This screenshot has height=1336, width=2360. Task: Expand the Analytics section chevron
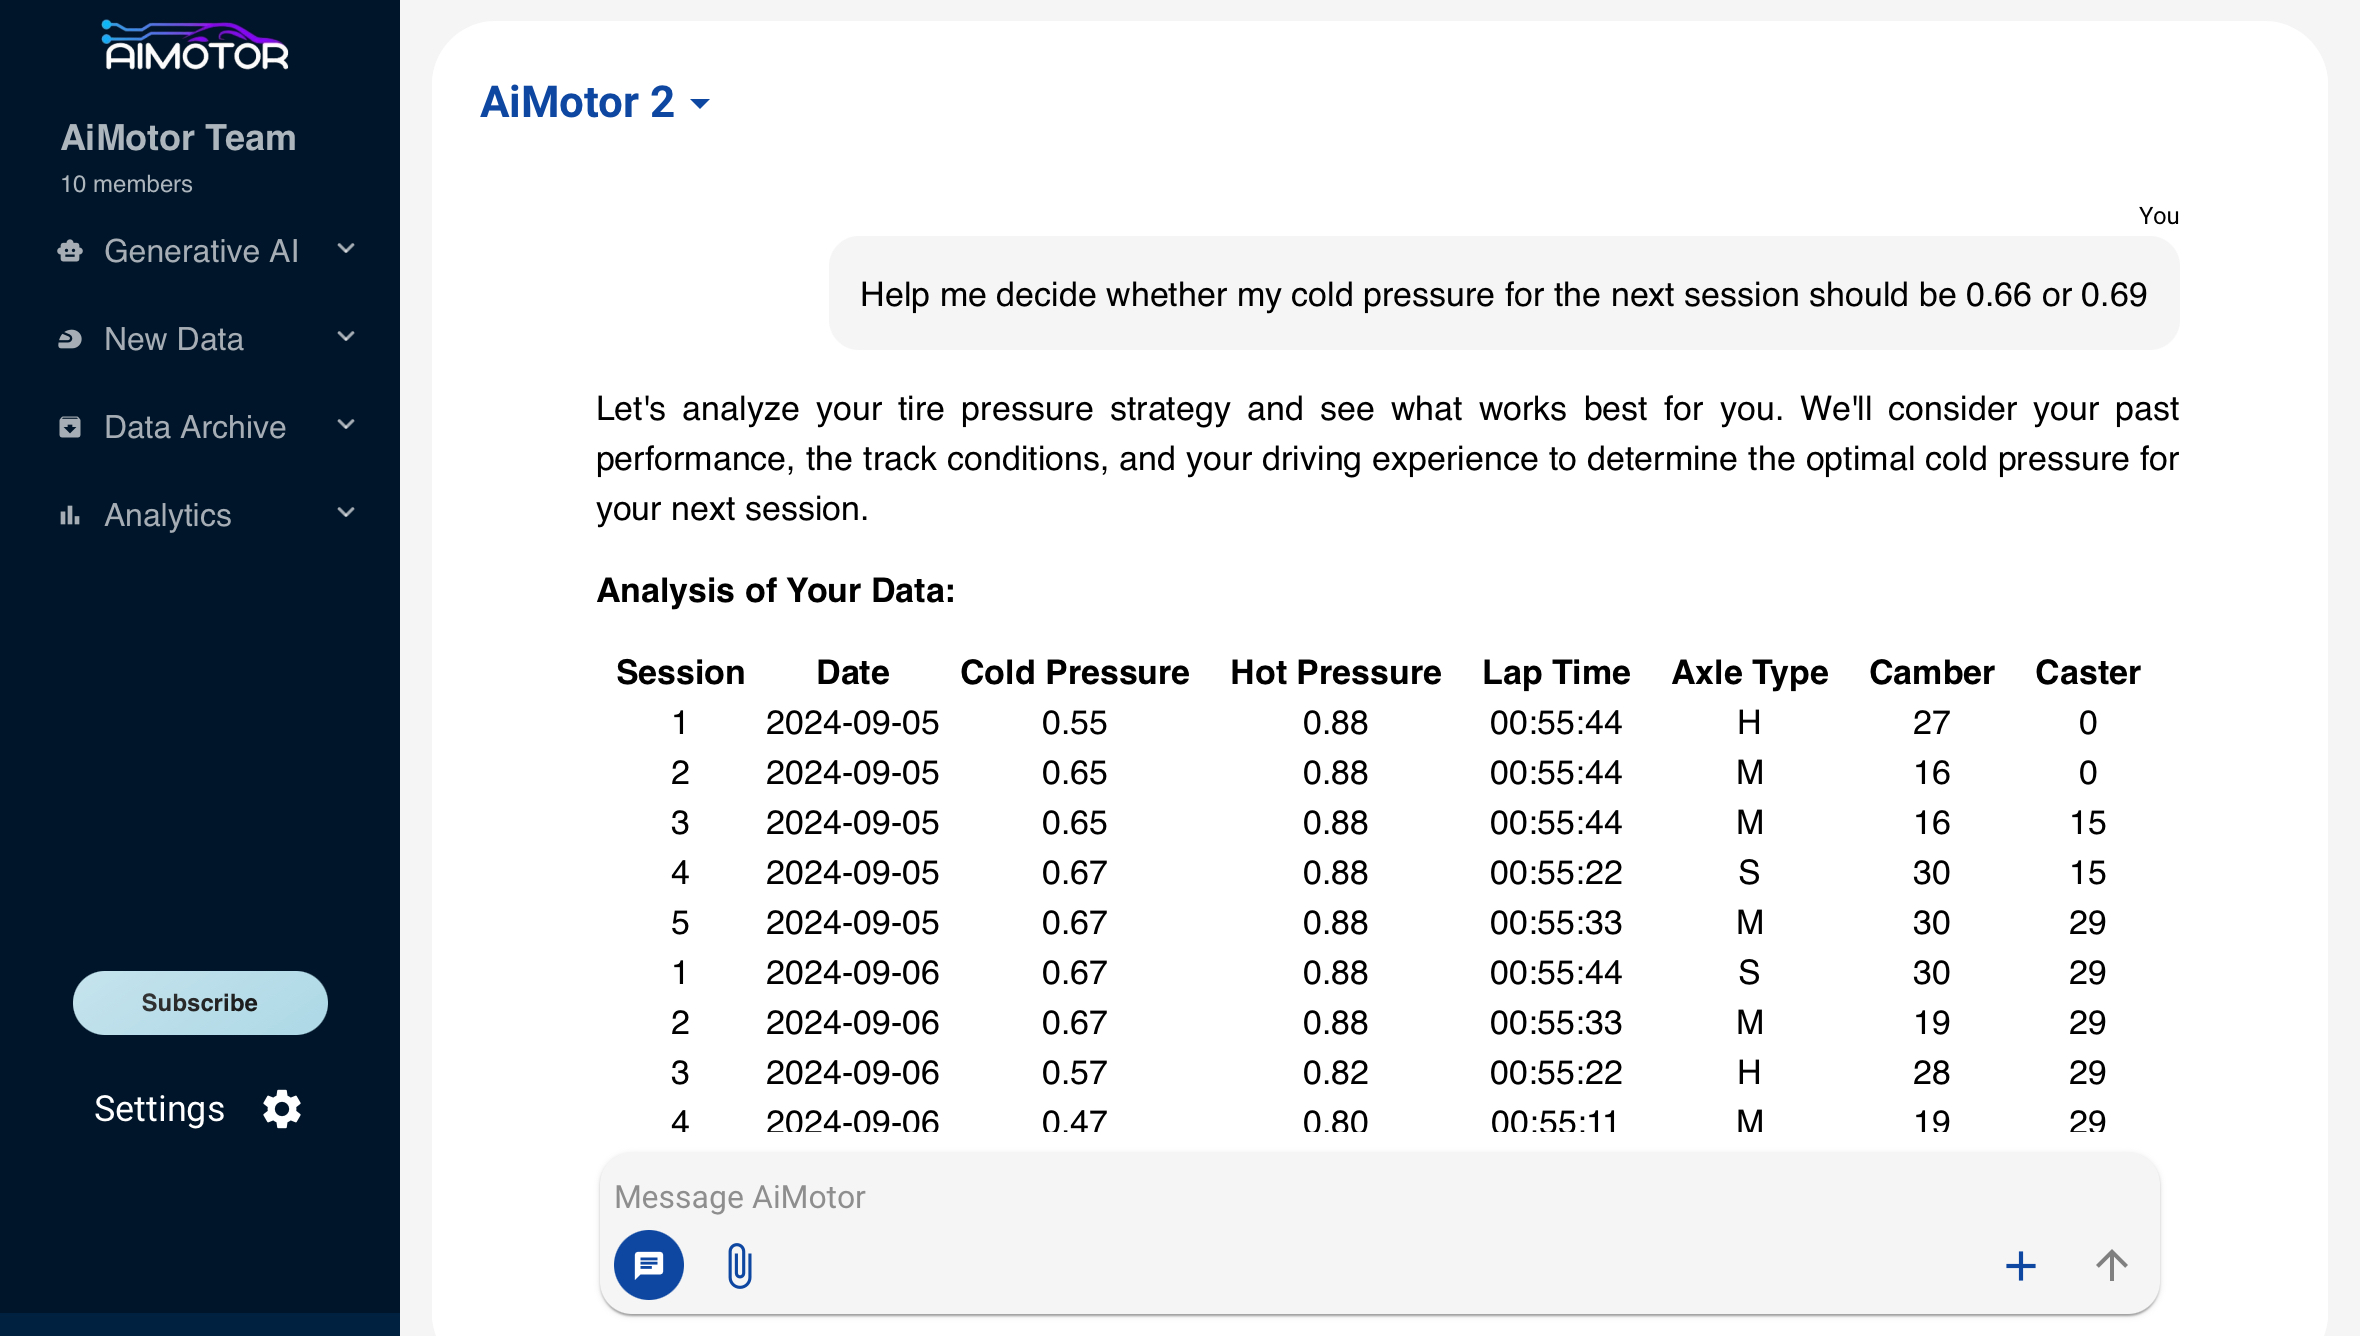click(x=346, y=513)
